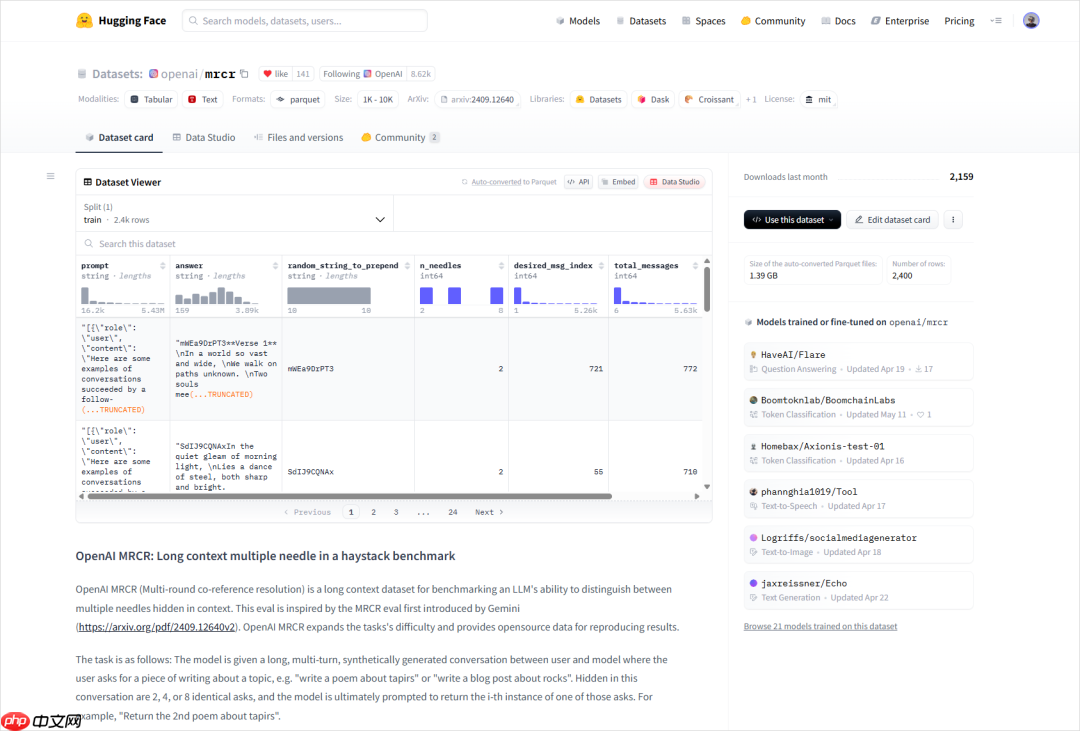This screenshot has width=1080, height=731.
Task: Sort the random_string_to_prepend column
Action: (407, 266)
